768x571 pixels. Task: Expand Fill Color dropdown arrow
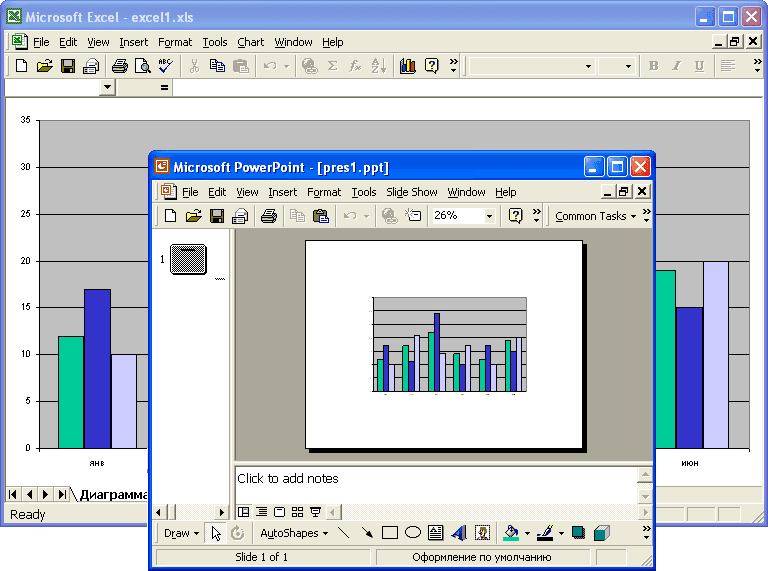coord(528,533)
